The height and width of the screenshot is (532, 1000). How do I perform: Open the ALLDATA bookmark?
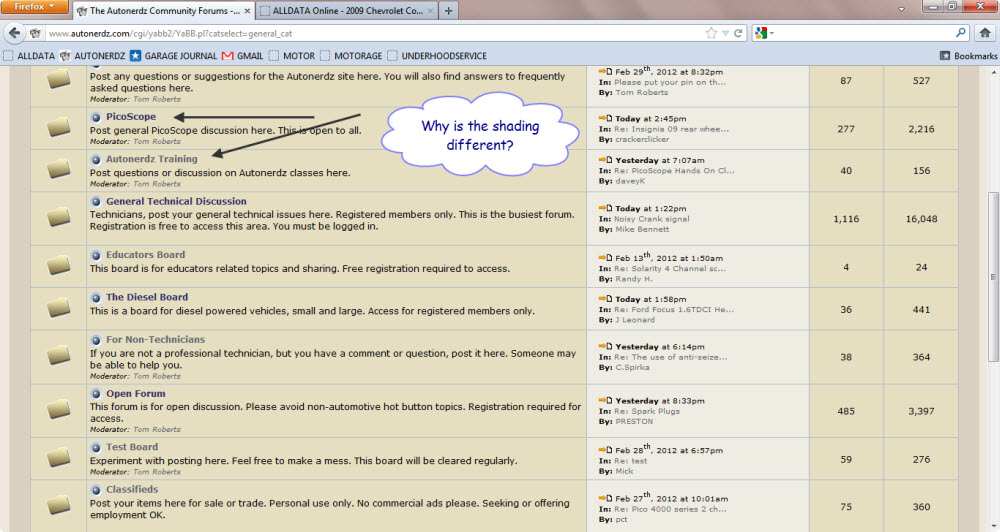pyautogui.click(x=29, y=56)
